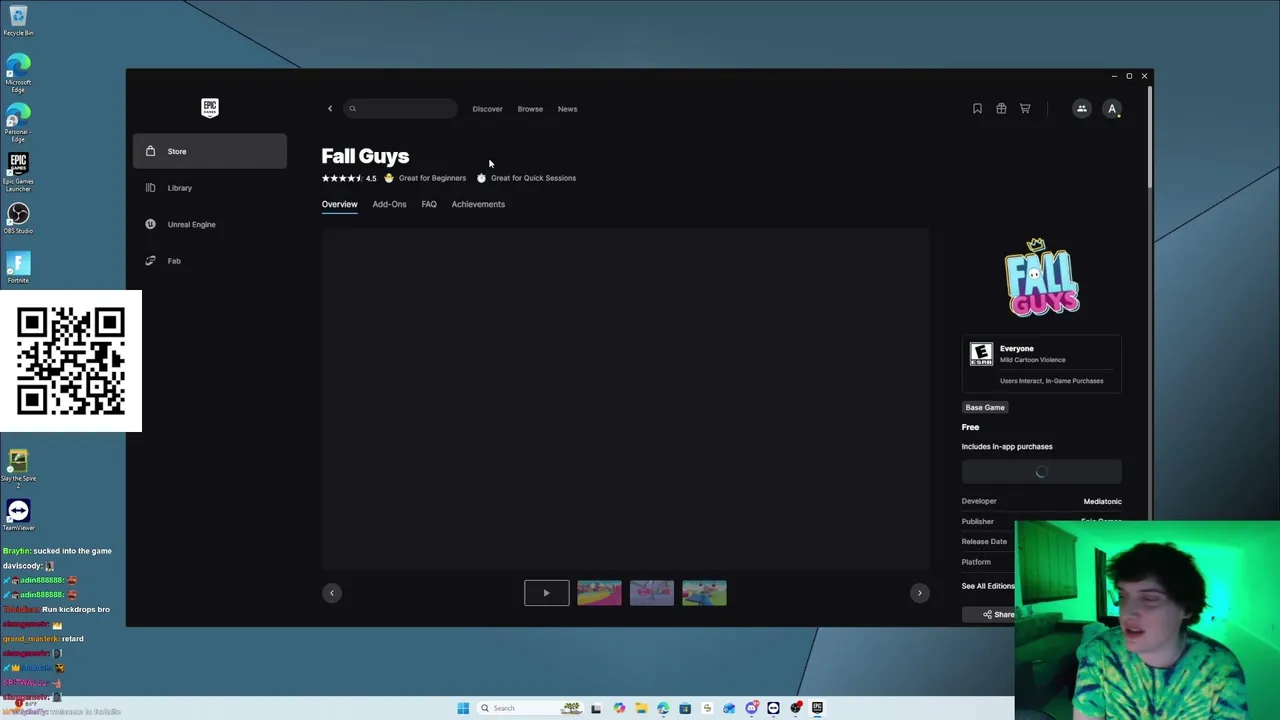Open Microsoft Store from the taskbar
This screenshot has height=720, width=1280.
(x=685, y=708)
